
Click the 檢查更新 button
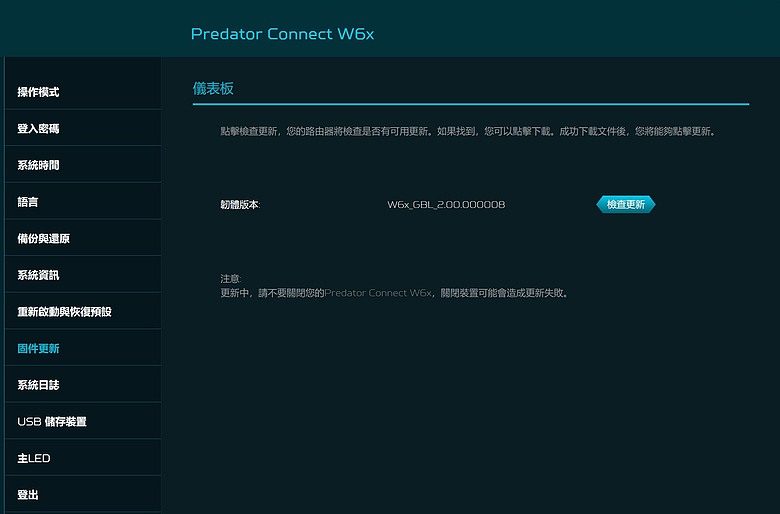[x=626, y=204]
